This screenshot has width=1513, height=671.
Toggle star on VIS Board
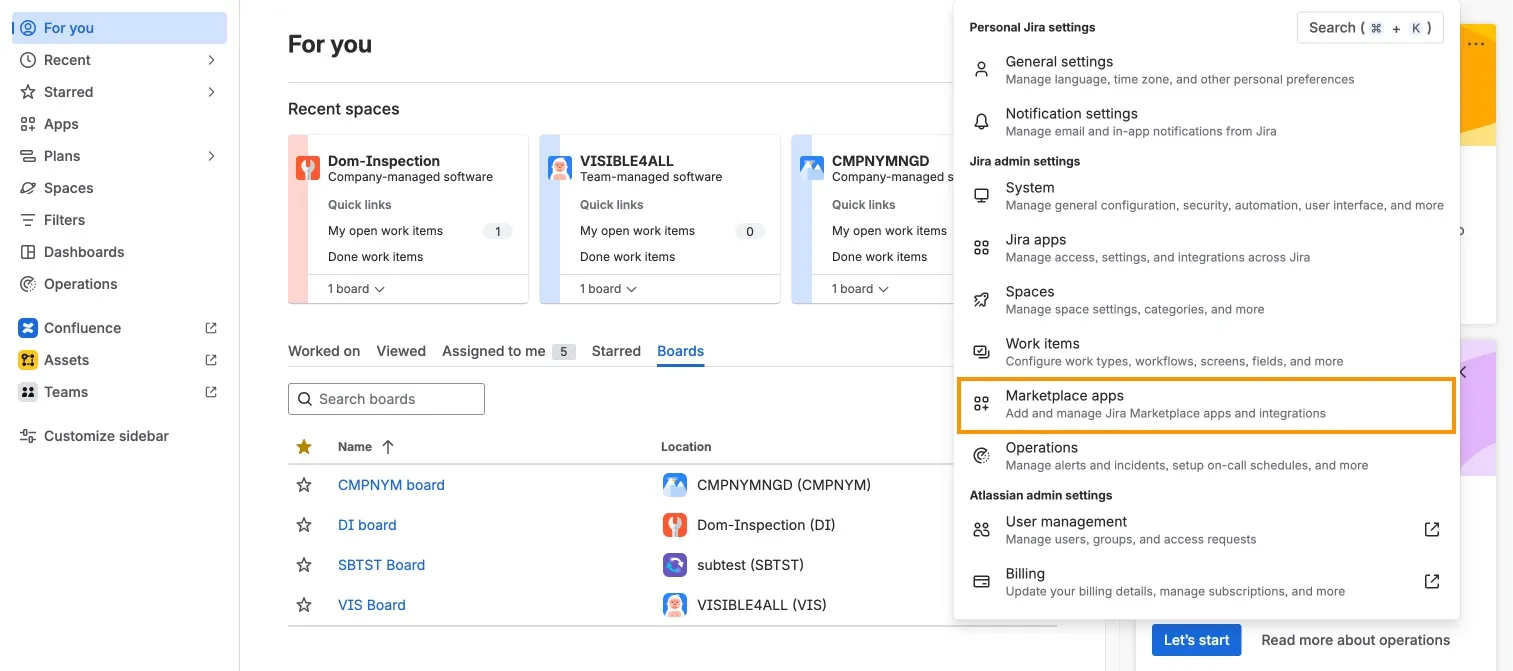304,605
